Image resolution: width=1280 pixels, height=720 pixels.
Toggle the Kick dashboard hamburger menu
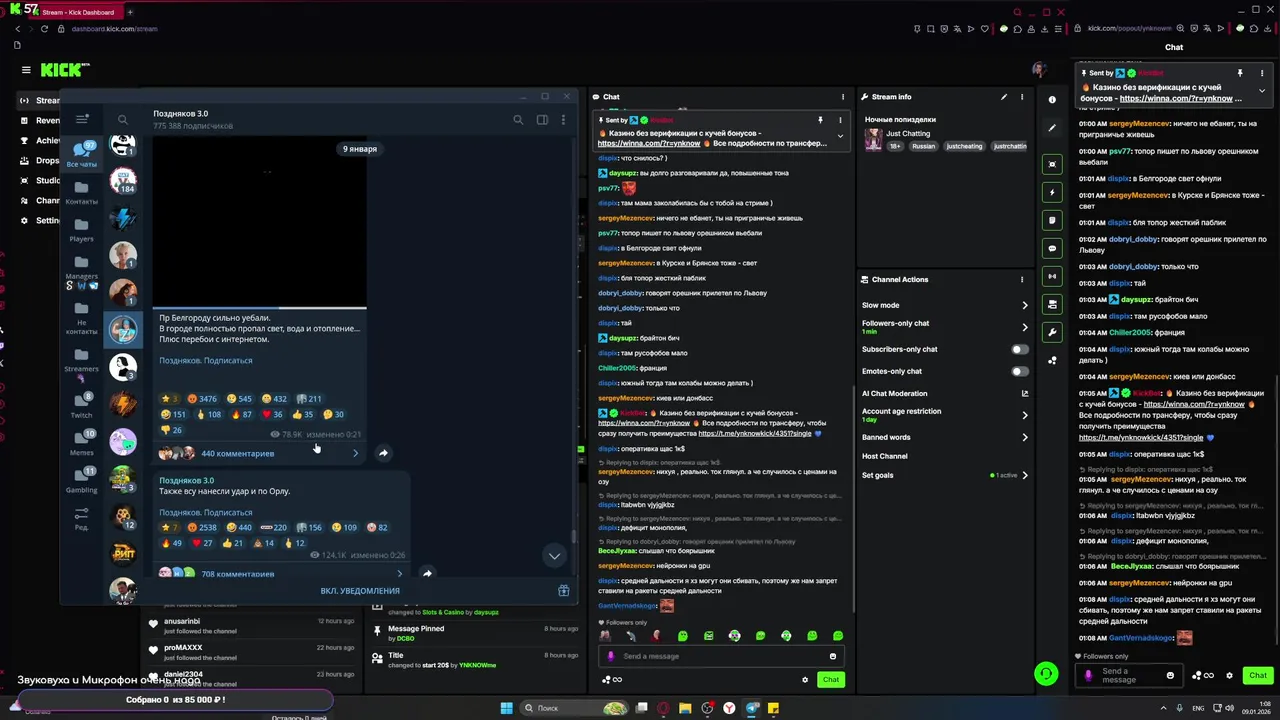[26, 70]
